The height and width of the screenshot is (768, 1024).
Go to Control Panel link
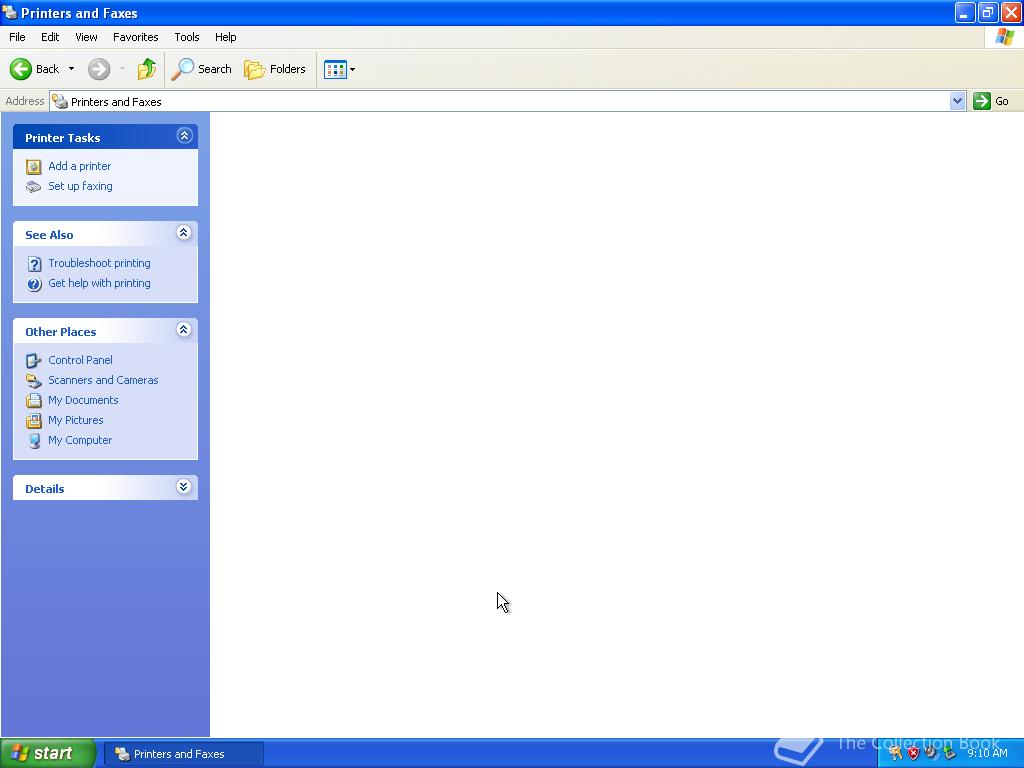[80, 360]
